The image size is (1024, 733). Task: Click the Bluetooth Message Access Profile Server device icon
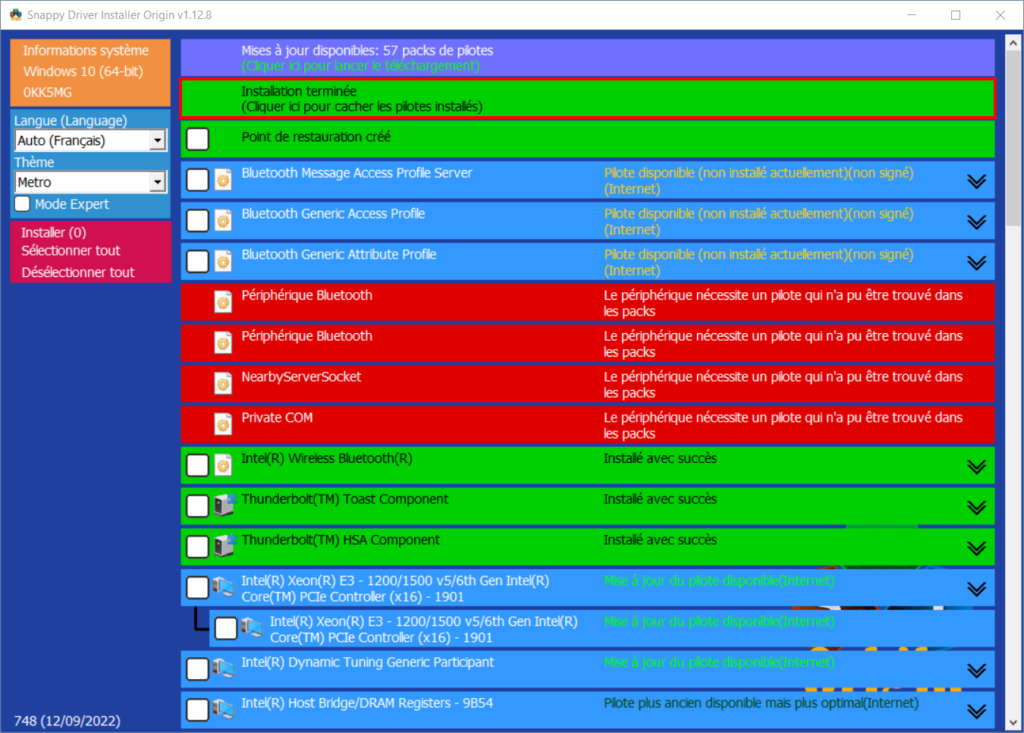point(223,180)
